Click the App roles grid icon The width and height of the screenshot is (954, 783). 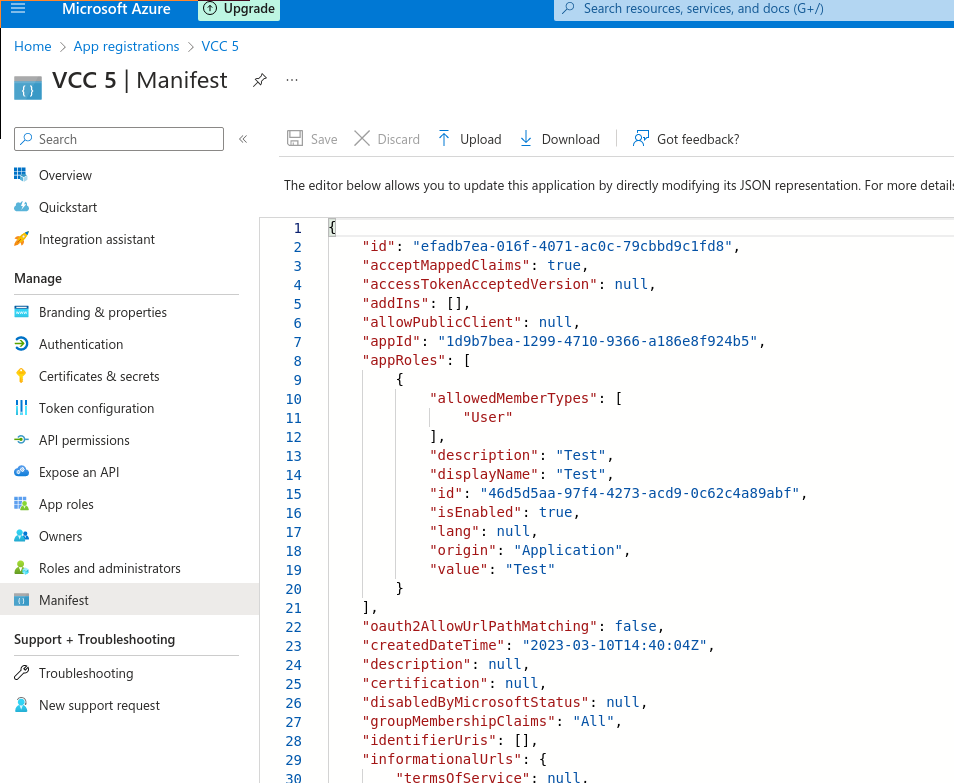pyautogui.click(x=21, y=504)
